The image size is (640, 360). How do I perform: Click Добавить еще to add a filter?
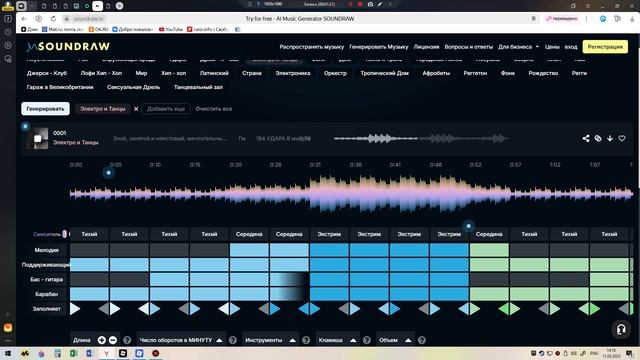tap(166, 109)
